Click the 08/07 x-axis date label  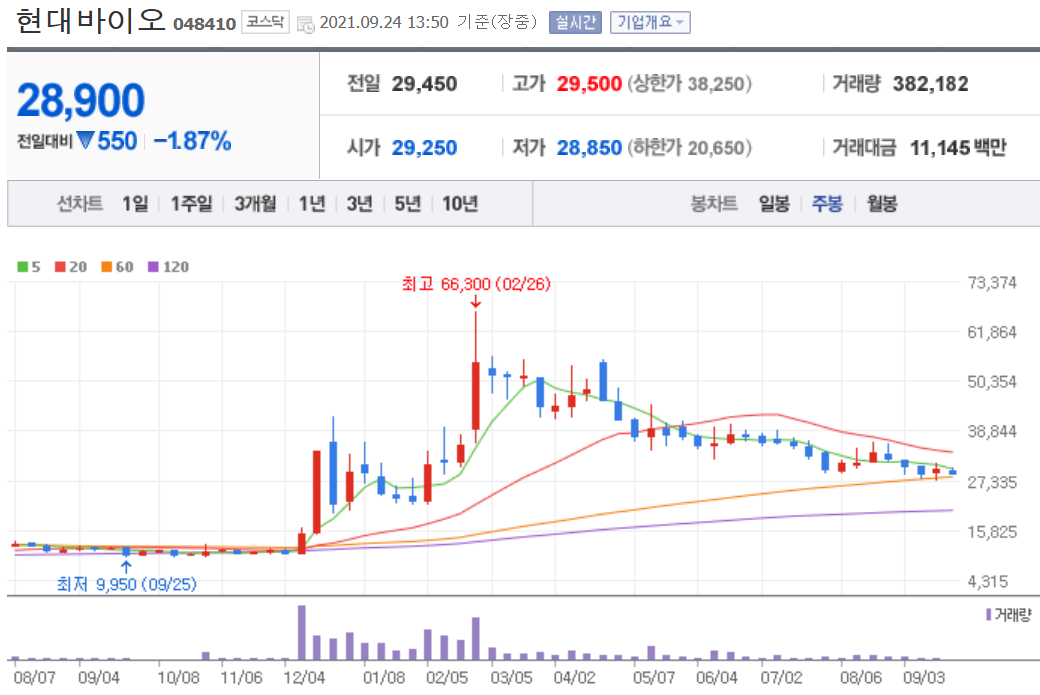point(34,678)
